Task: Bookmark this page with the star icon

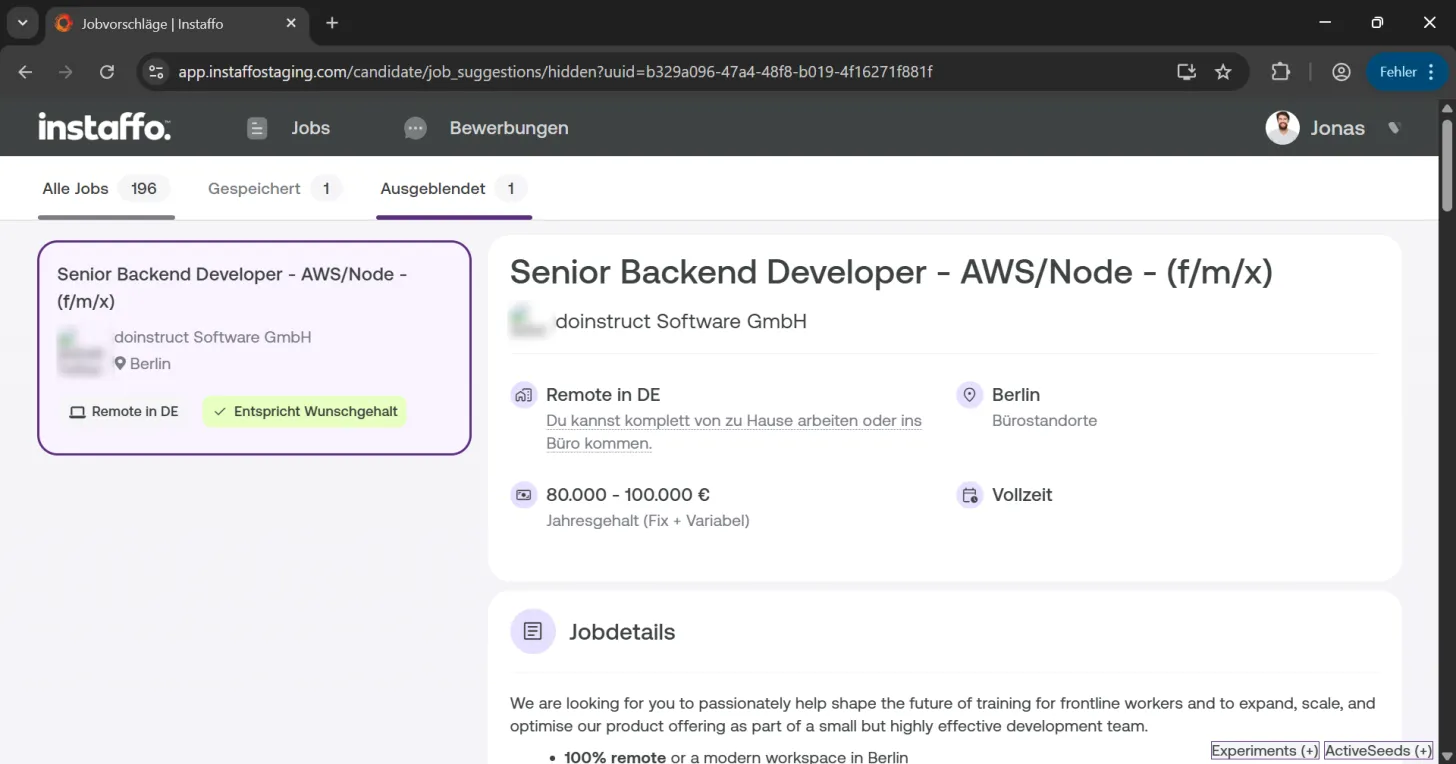Action: point(1223,72)
